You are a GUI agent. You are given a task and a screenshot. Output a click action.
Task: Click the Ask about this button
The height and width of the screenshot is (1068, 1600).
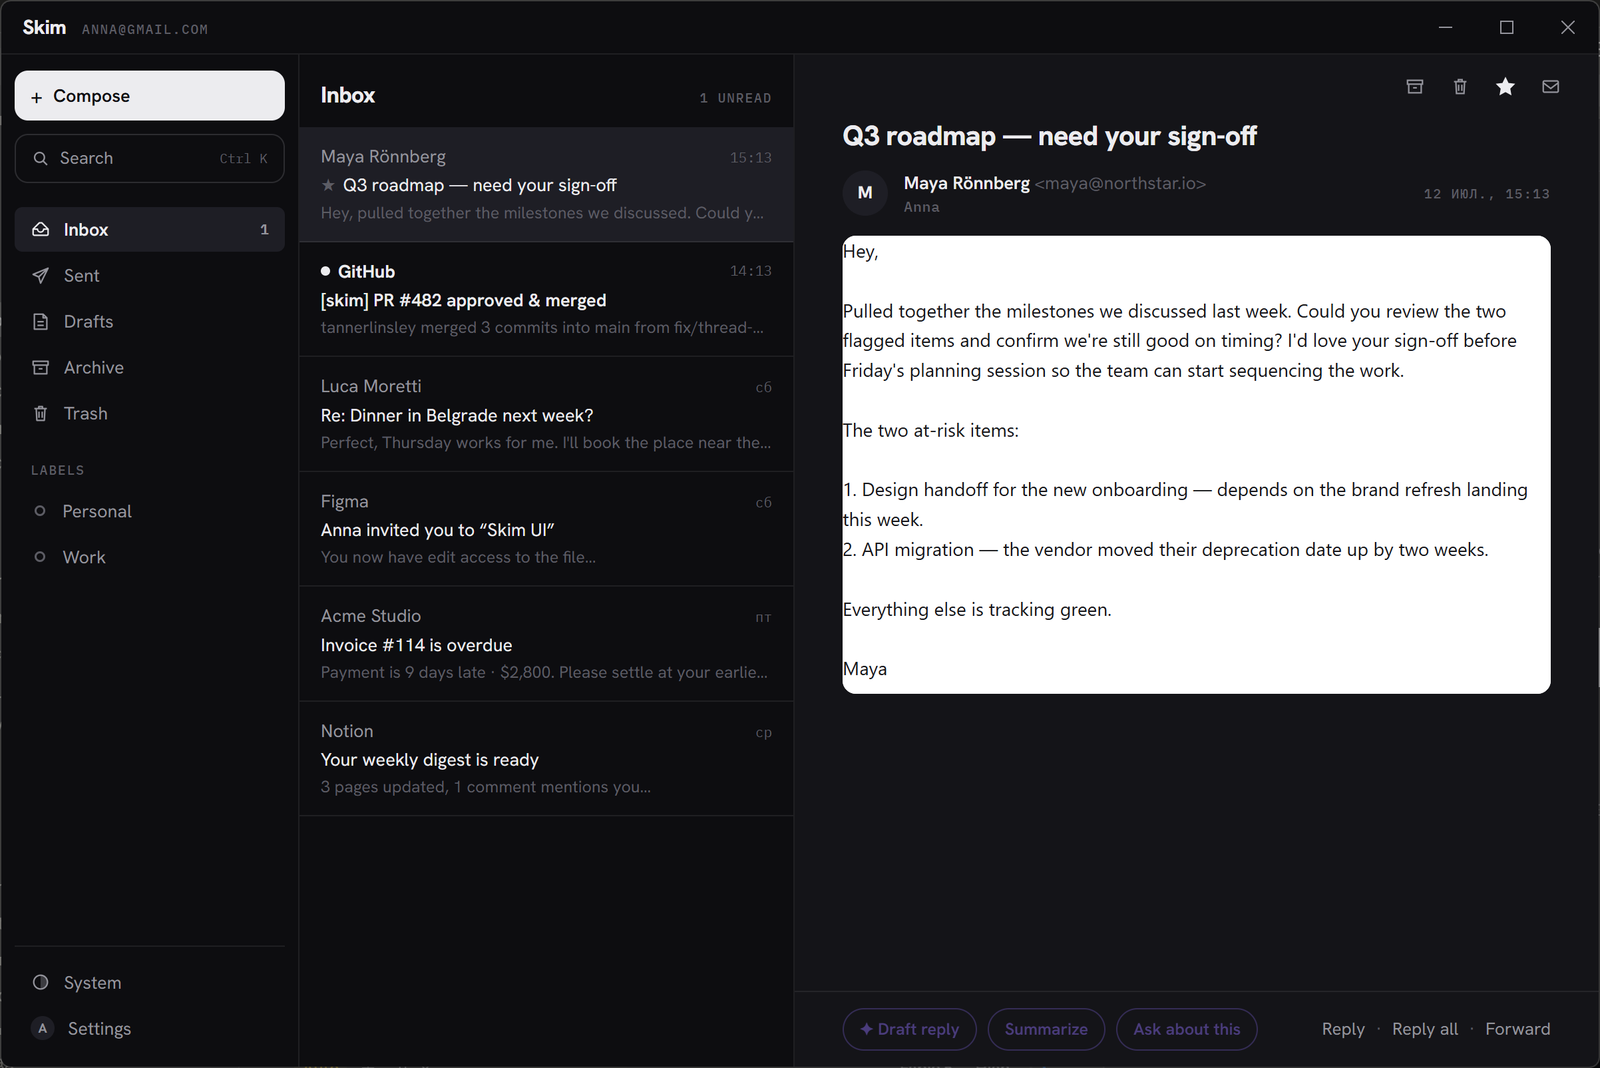point(1187,1030)
